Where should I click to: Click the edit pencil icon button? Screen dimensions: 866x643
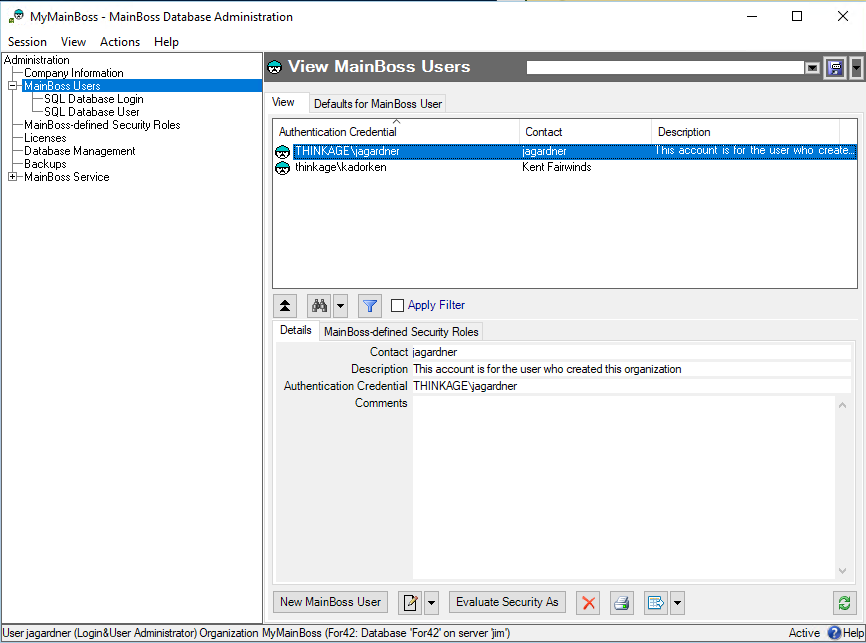(x=410, y=603)
